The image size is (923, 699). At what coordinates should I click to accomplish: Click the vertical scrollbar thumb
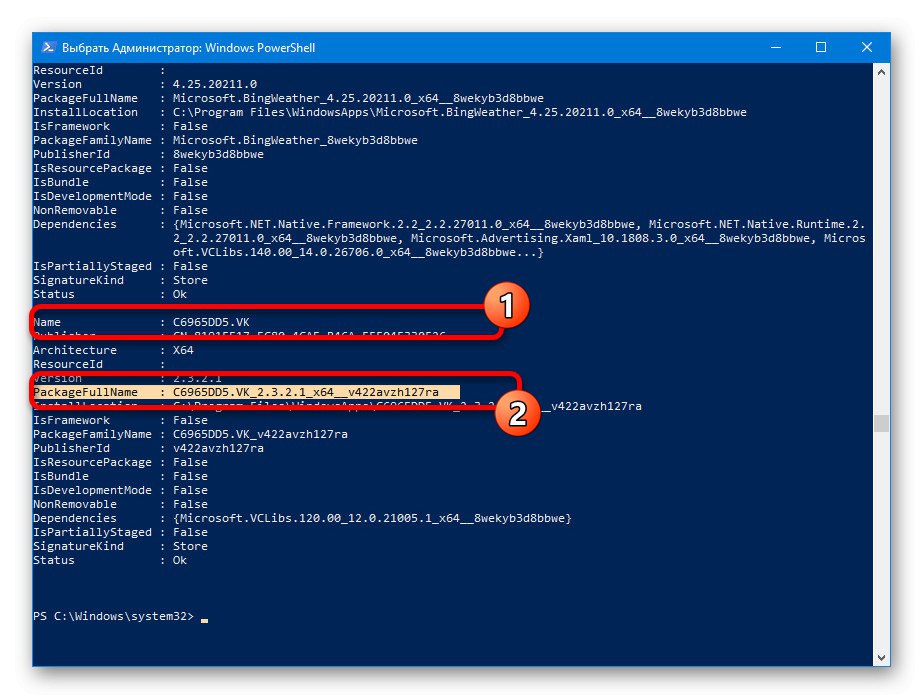pyautogui.click(x=881, y=423)
